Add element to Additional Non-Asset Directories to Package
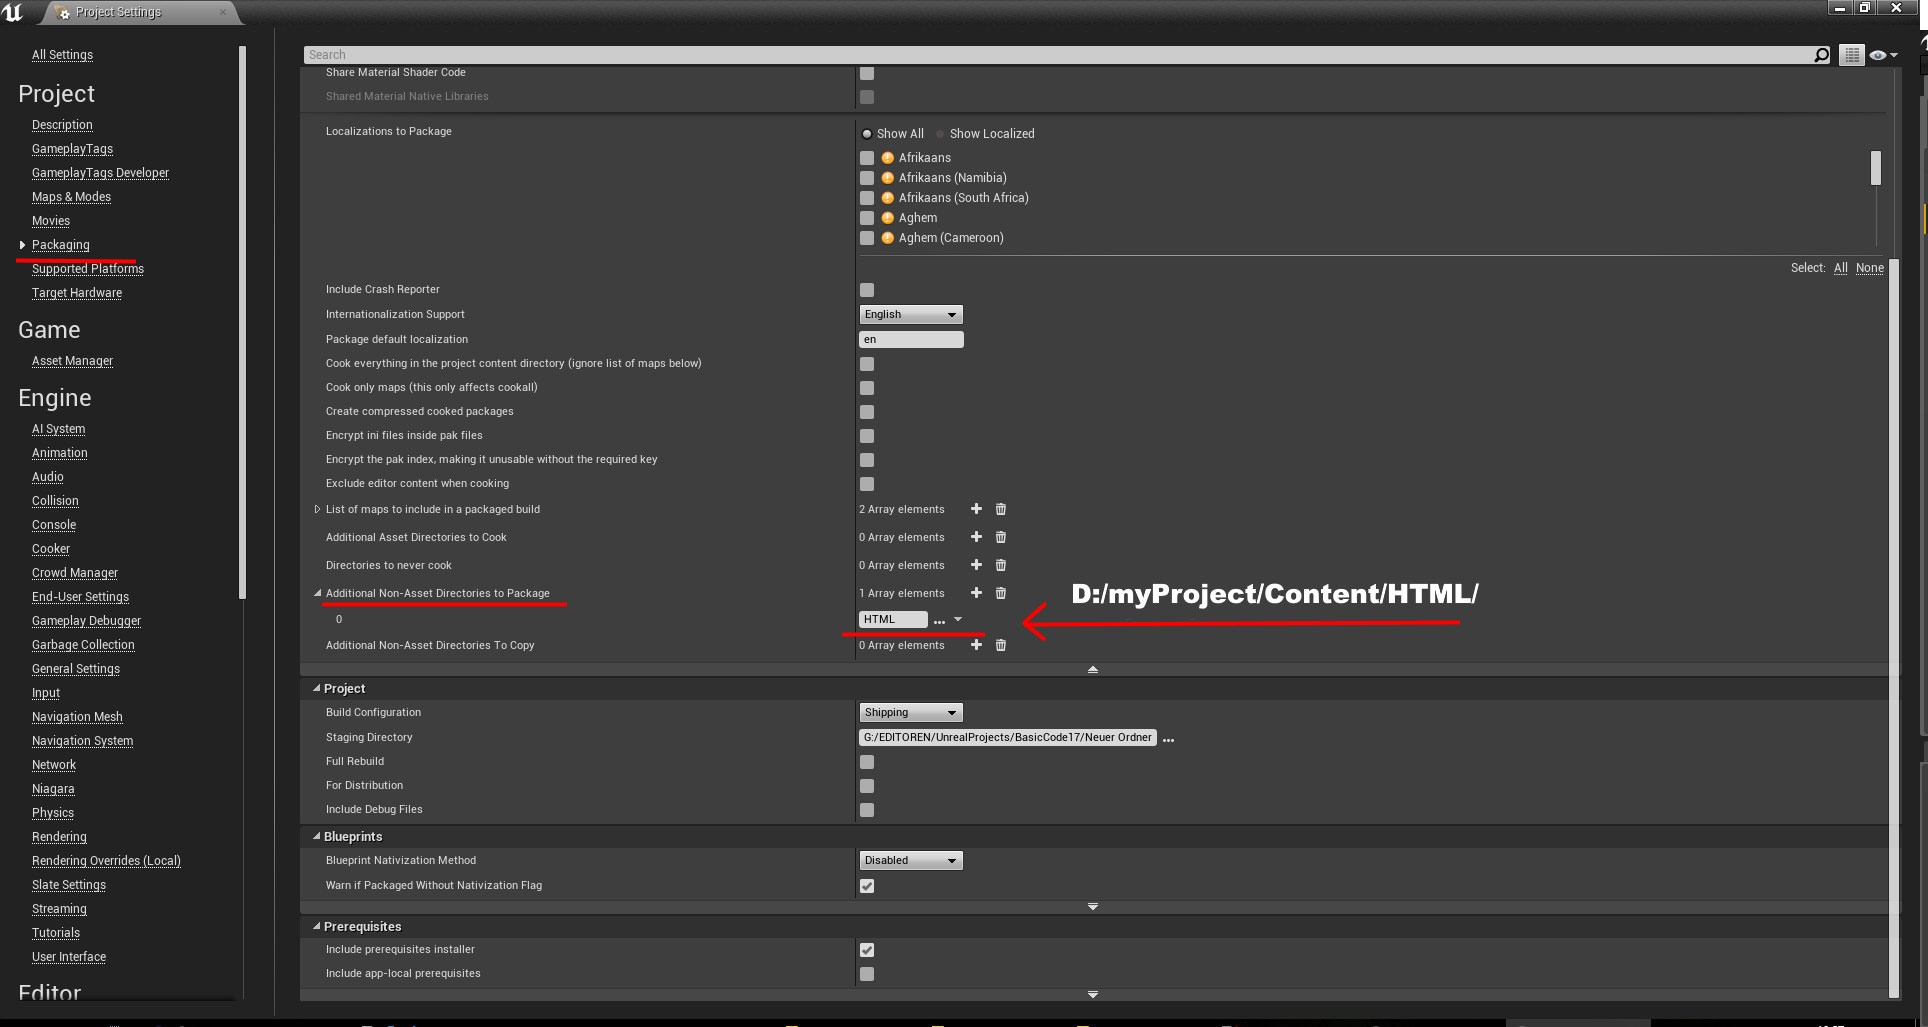1928x1027 pixels. pos(976,593)
